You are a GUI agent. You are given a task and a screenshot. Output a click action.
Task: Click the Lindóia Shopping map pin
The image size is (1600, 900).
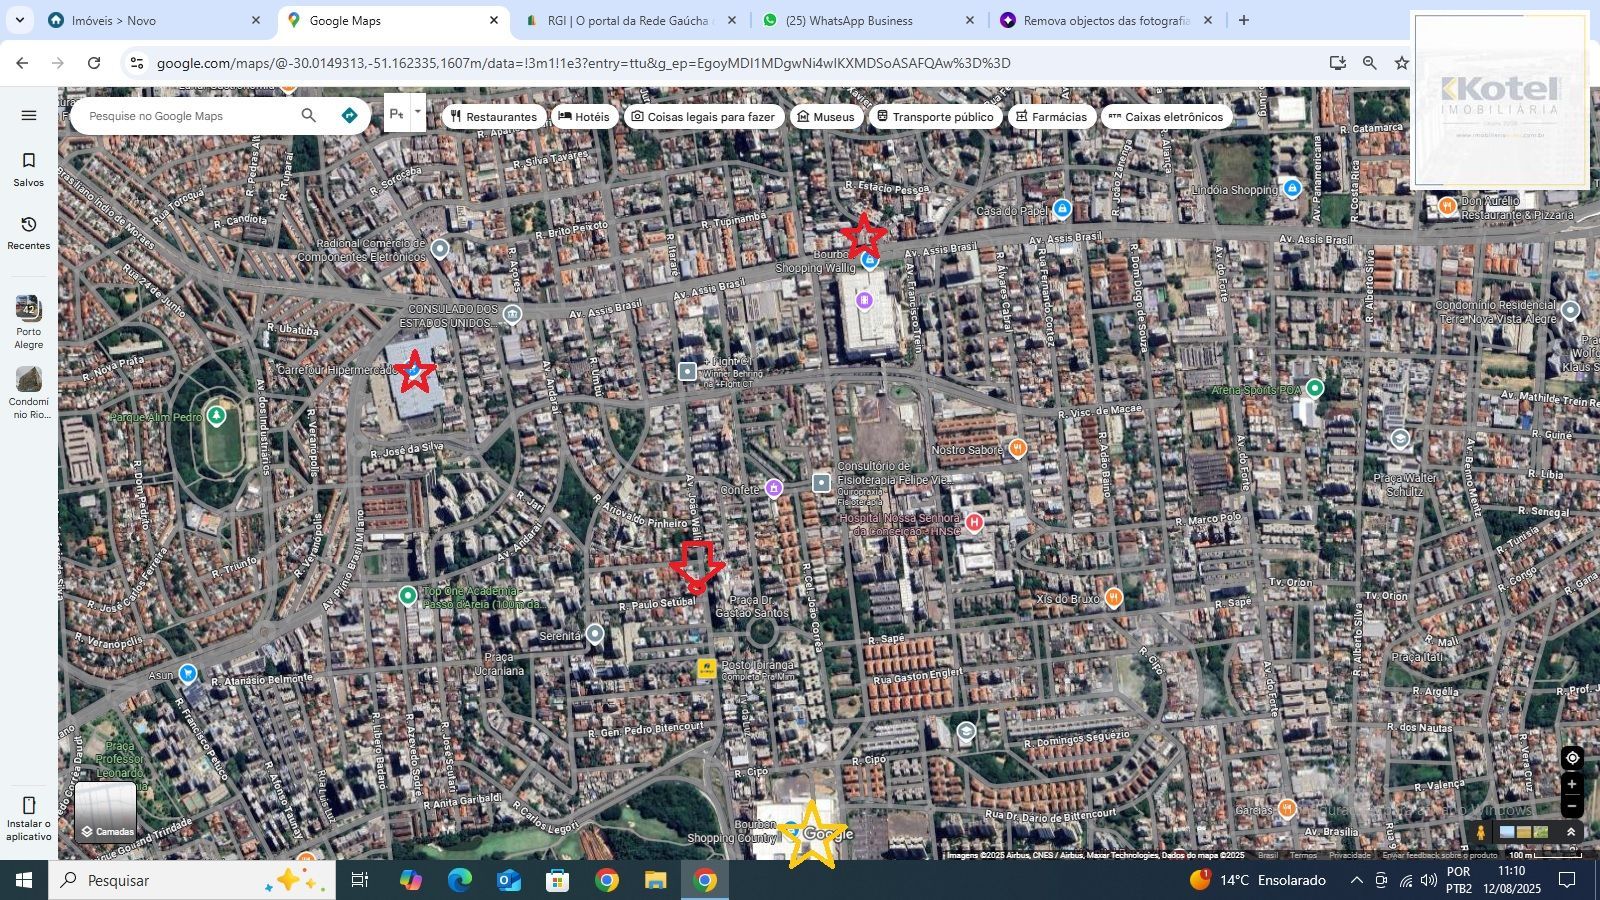pos(1292,188)
